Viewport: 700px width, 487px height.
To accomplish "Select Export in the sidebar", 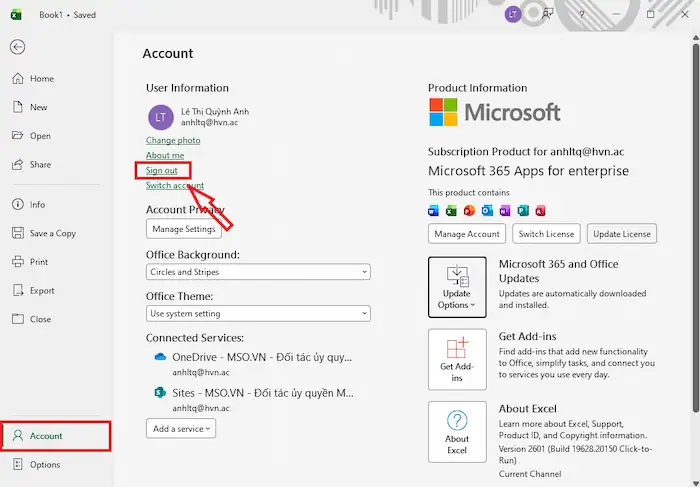I will click(x=42, y=291).
